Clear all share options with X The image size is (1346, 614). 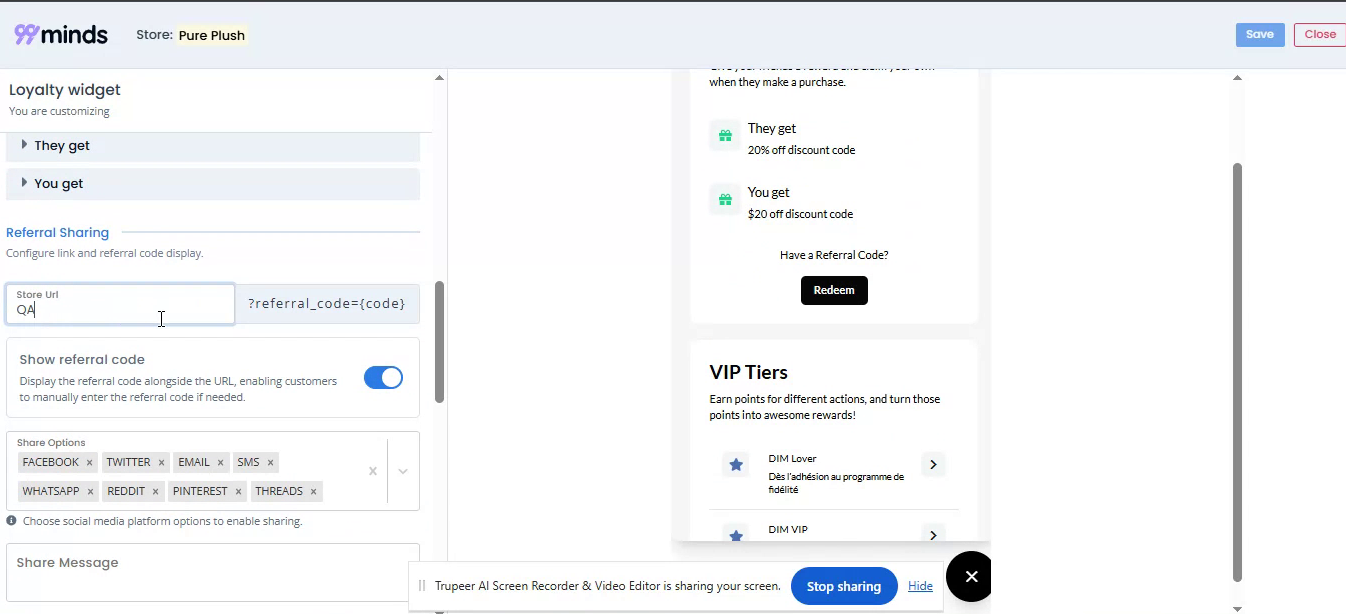373,471
